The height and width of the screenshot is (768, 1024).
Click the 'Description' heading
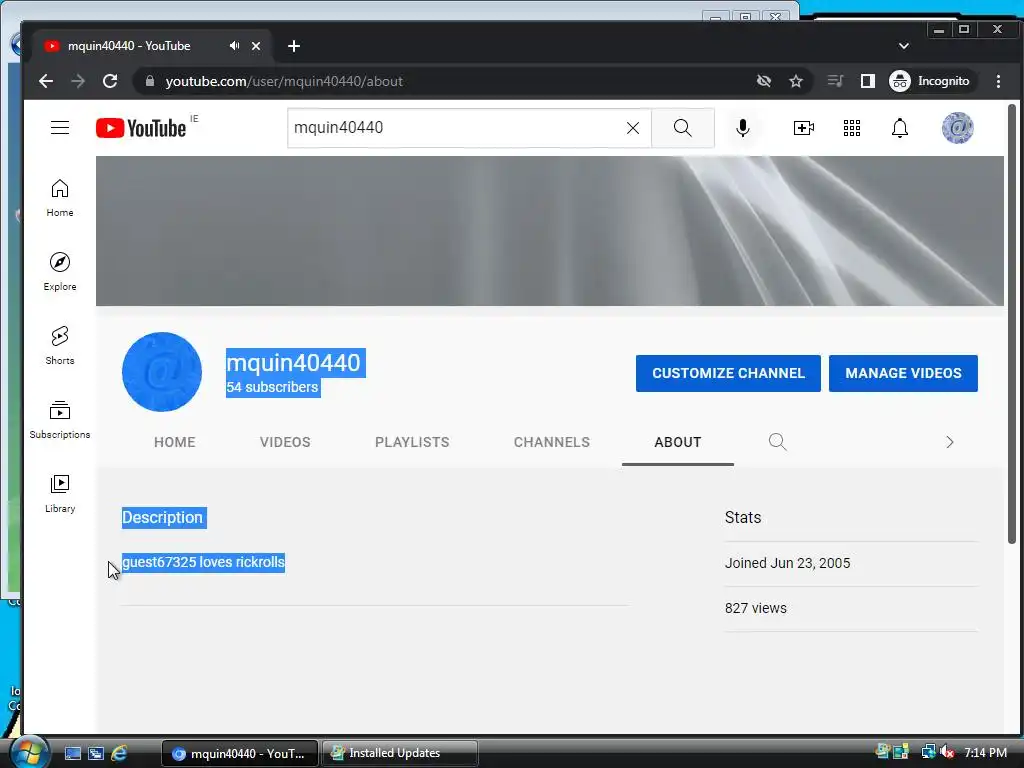coord(163,517)
